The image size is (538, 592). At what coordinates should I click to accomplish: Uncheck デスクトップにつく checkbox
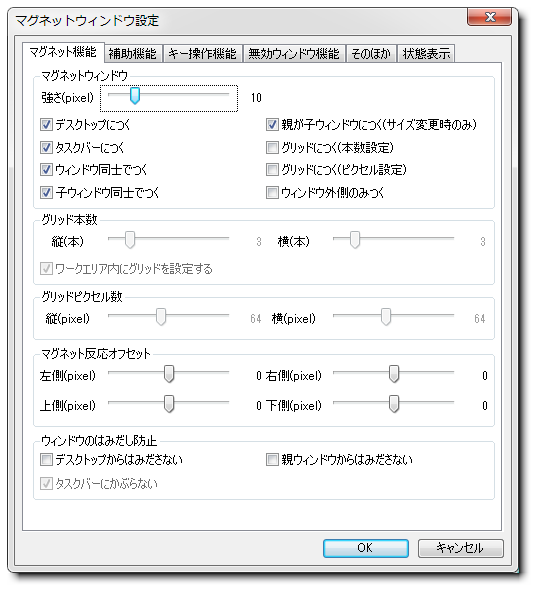[46, 125]
